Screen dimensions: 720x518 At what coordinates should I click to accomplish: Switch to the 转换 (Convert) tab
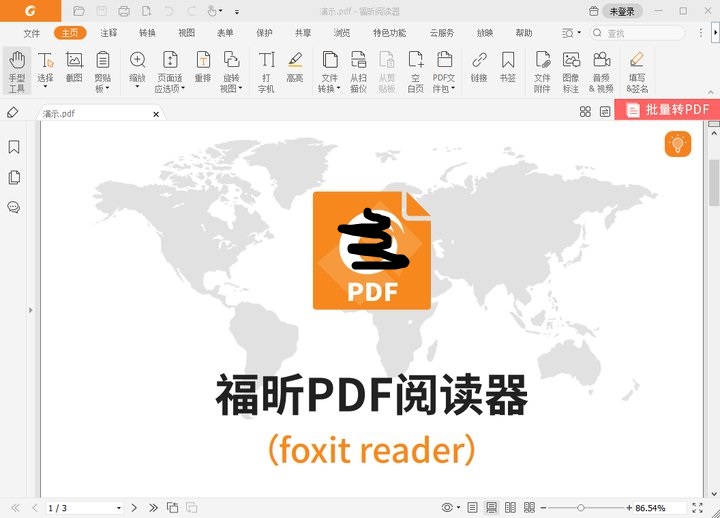click(147, 33)
